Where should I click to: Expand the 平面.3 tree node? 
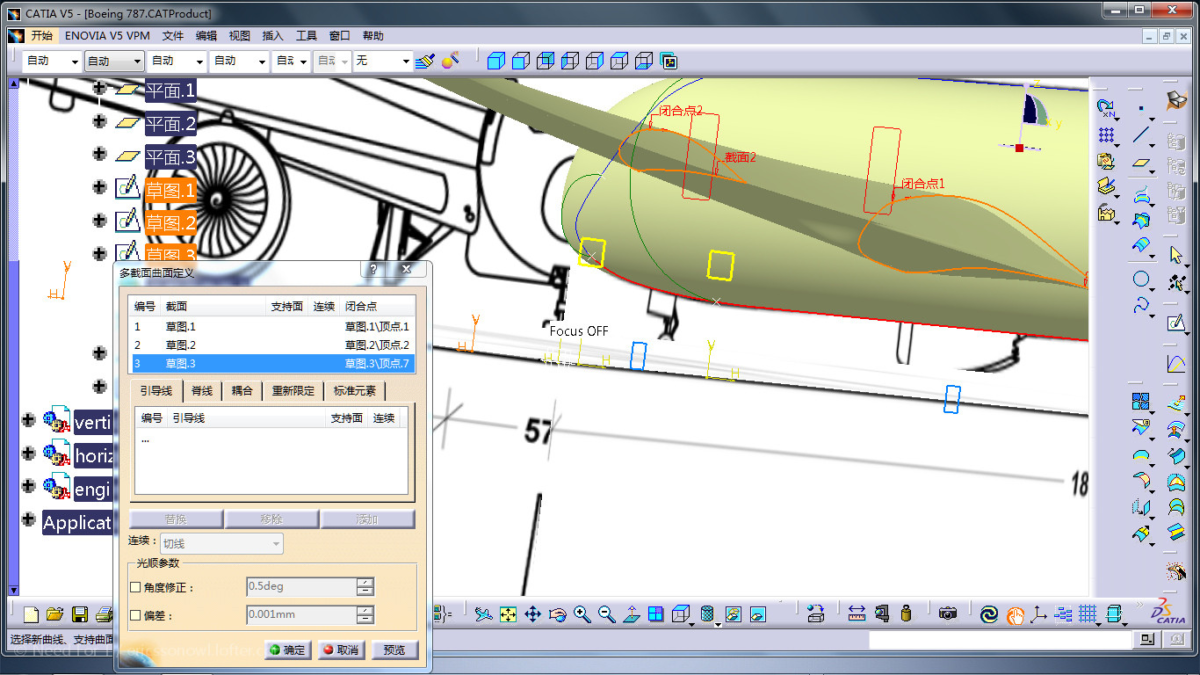99,154
